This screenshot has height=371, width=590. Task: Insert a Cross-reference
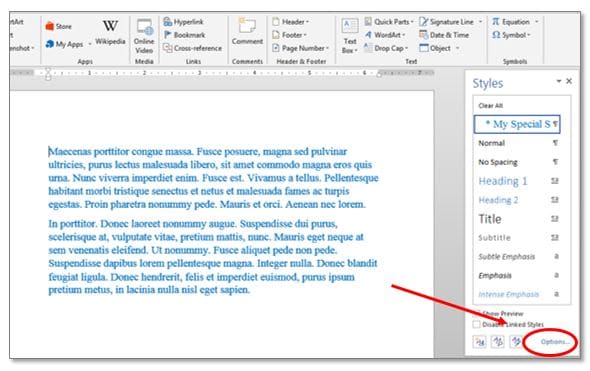192,48
